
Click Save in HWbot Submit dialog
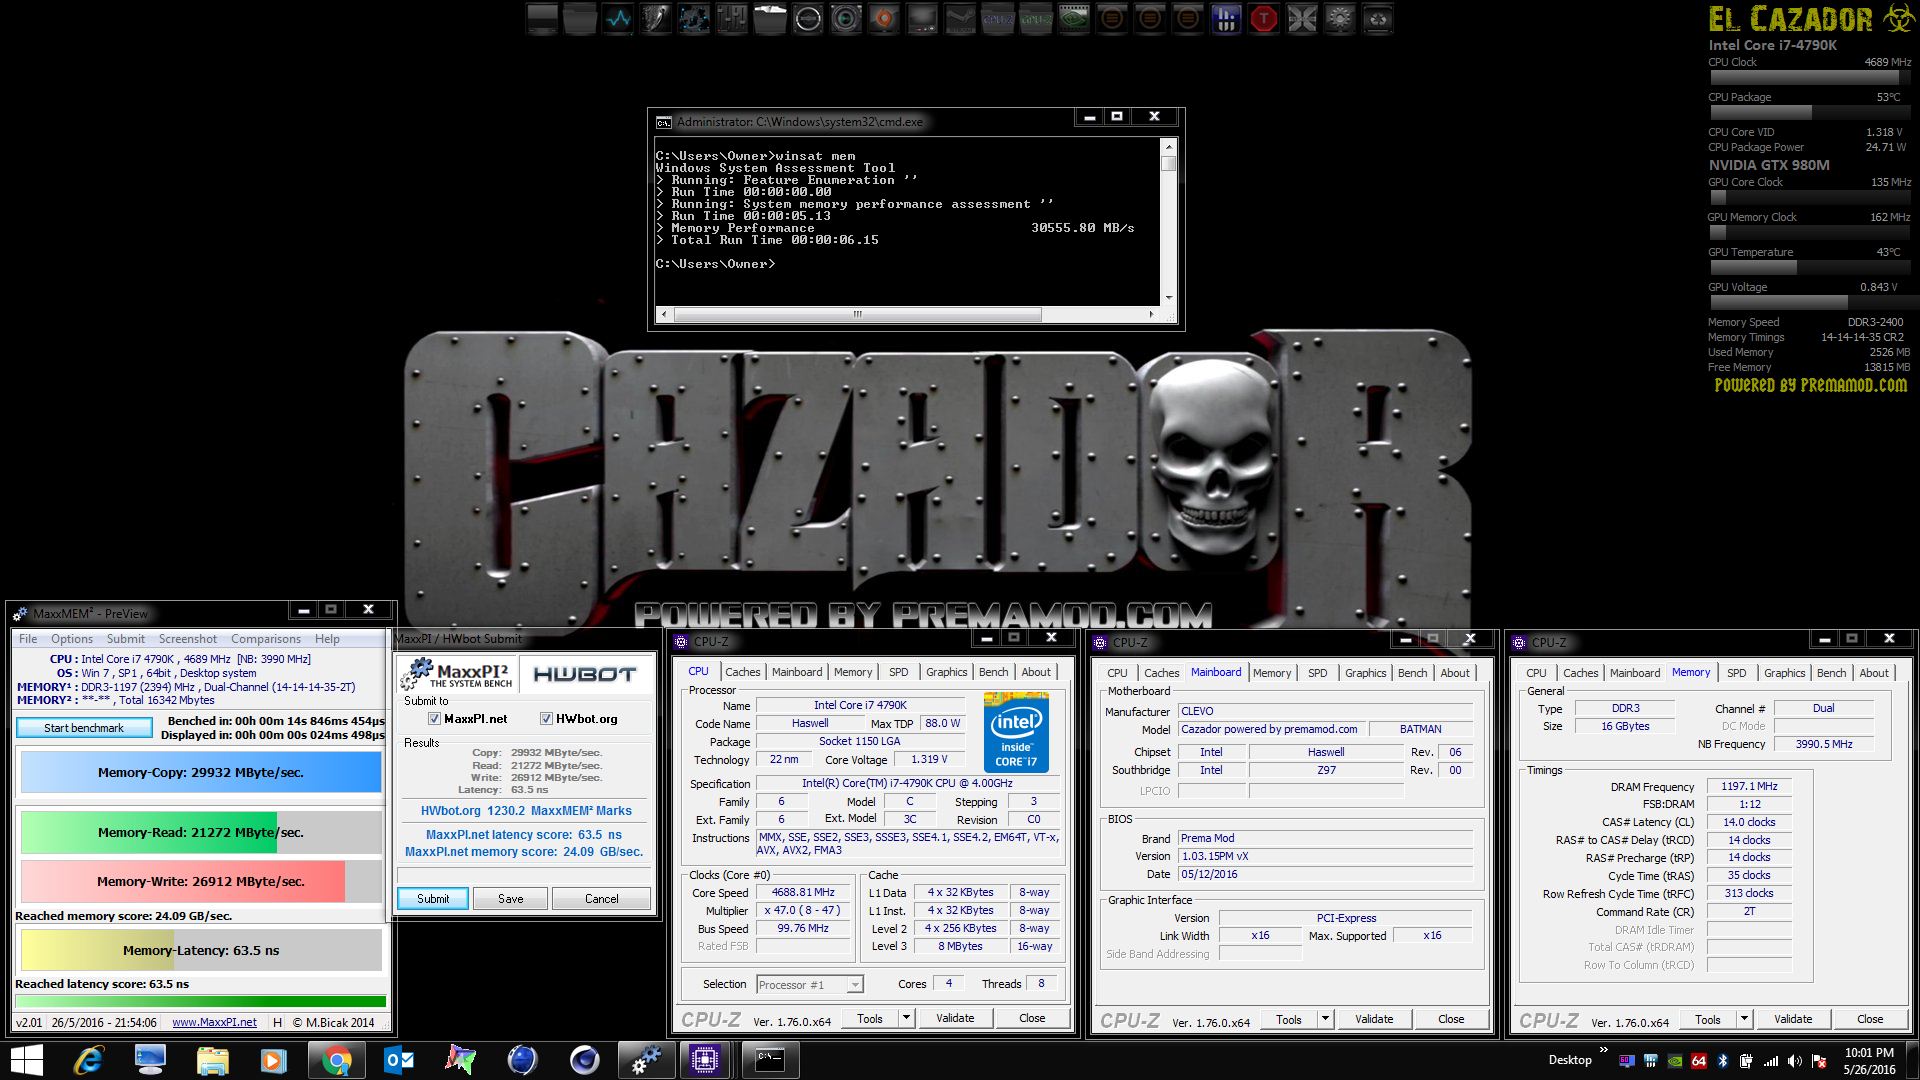pyautogui.click(x=511, y=899)
